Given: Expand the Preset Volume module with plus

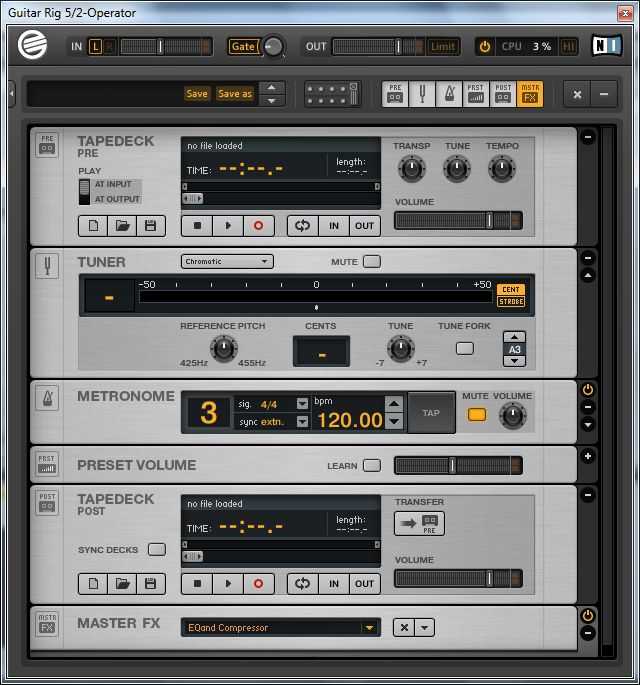Looking at the screenshot, I should 588,456.
